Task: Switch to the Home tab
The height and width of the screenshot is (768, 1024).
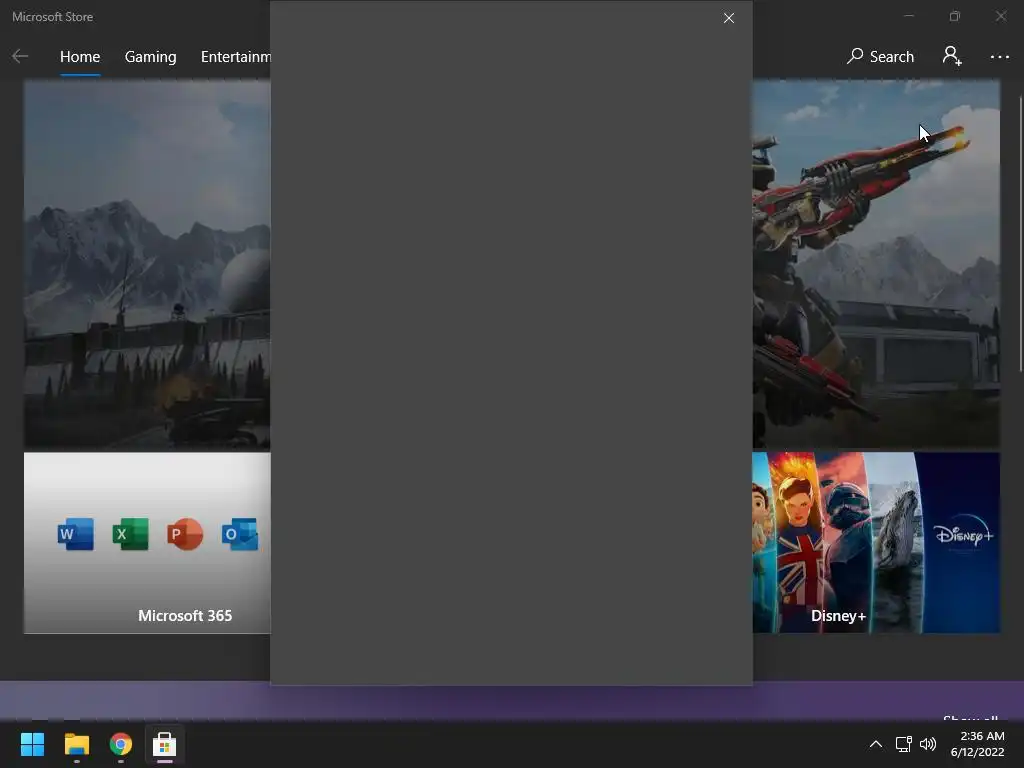Action: (x=80, y=57)
